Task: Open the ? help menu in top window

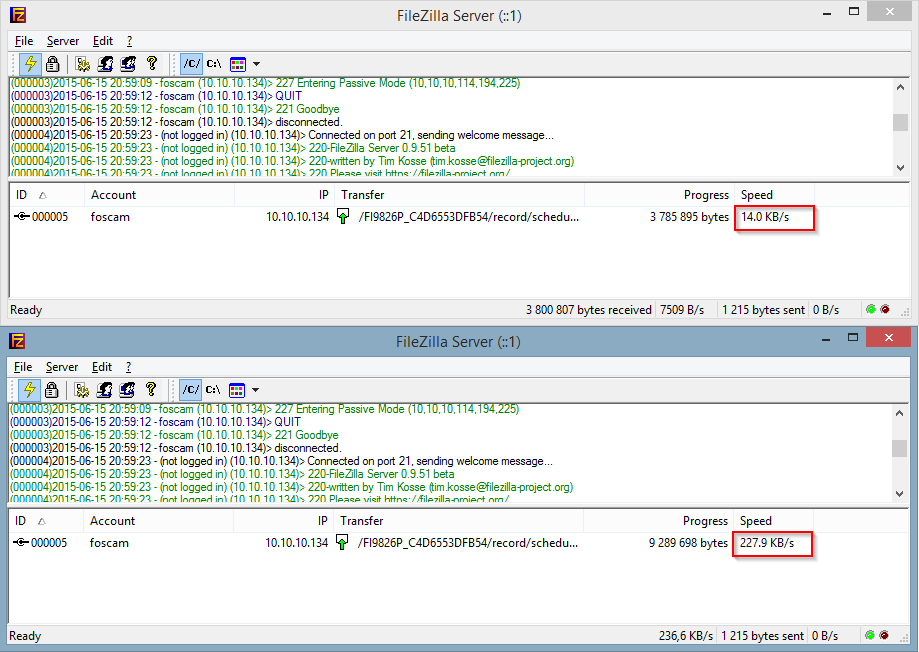Action: (130, 41)
